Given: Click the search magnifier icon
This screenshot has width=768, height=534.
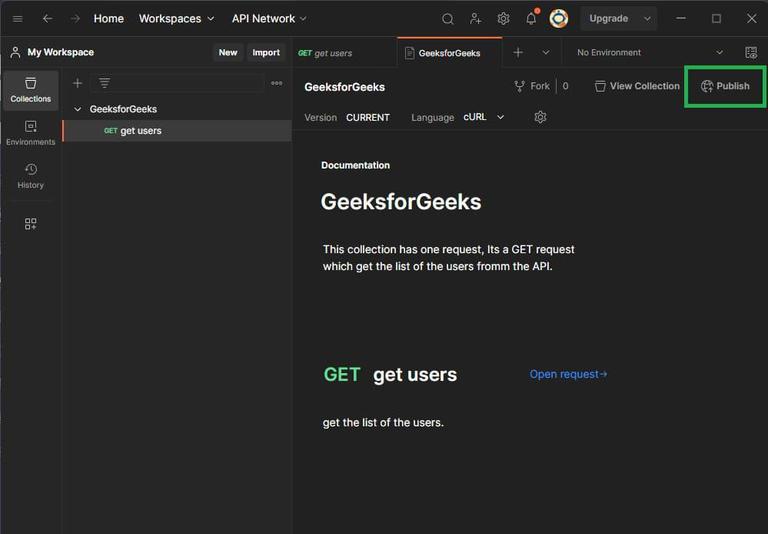Looking at the screenshot, I should (x=447, y=19).
